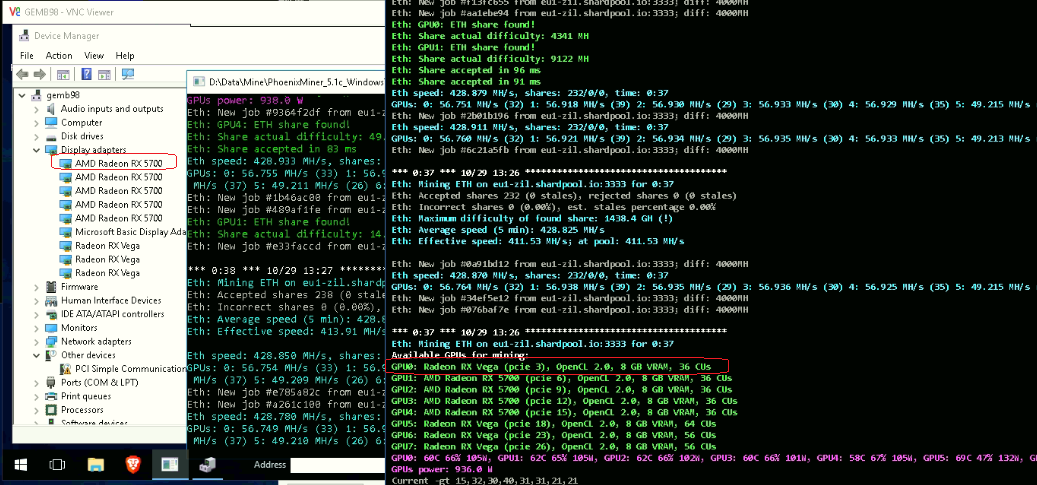Click the Print queues printer icon
The width and height of the screenshot is (1037, 485).
pyautogui.click(x=52, y=396)
